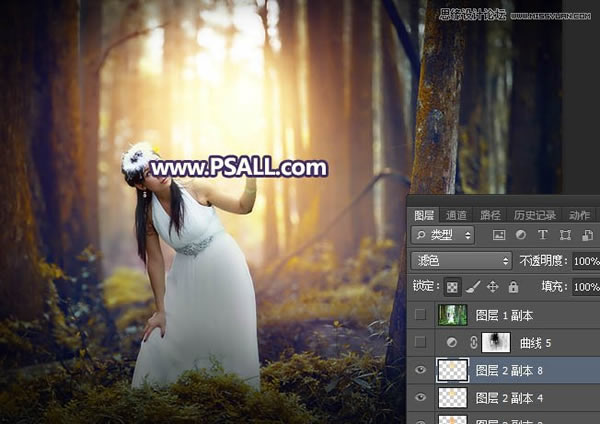Viewport: 600px width, 424px height.
Task: Switch to the 图层 tab
Action: coord(424,215)
